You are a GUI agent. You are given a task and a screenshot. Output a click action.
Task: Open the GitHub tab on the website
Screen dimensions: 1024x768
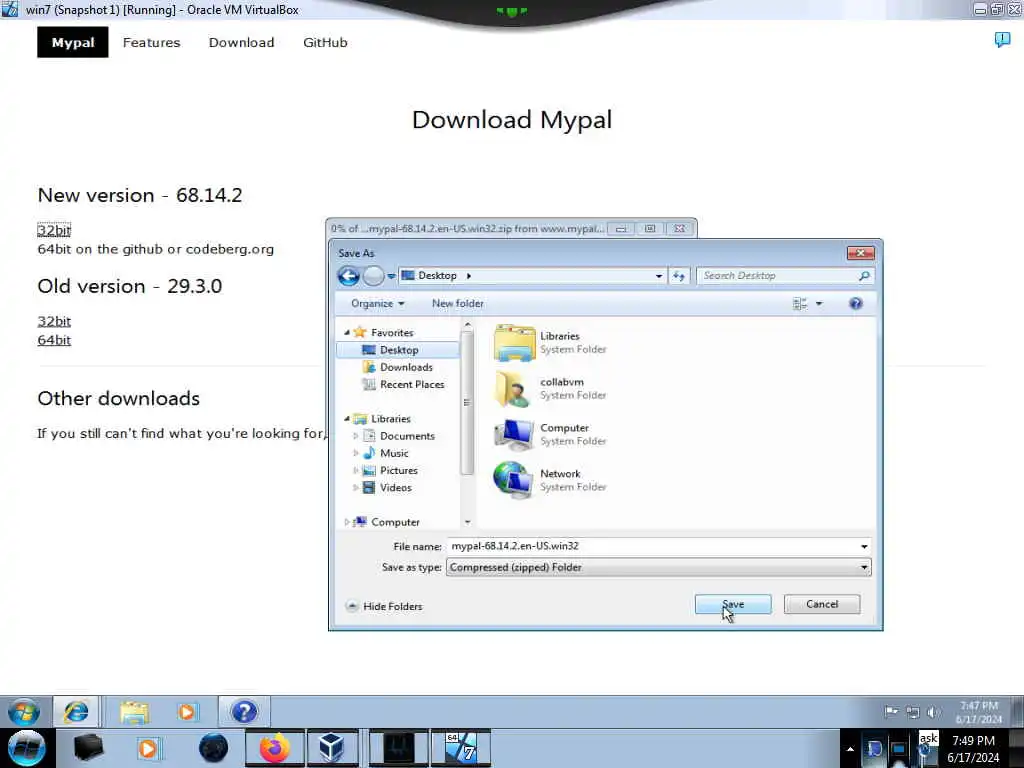[x=325, y=42]
